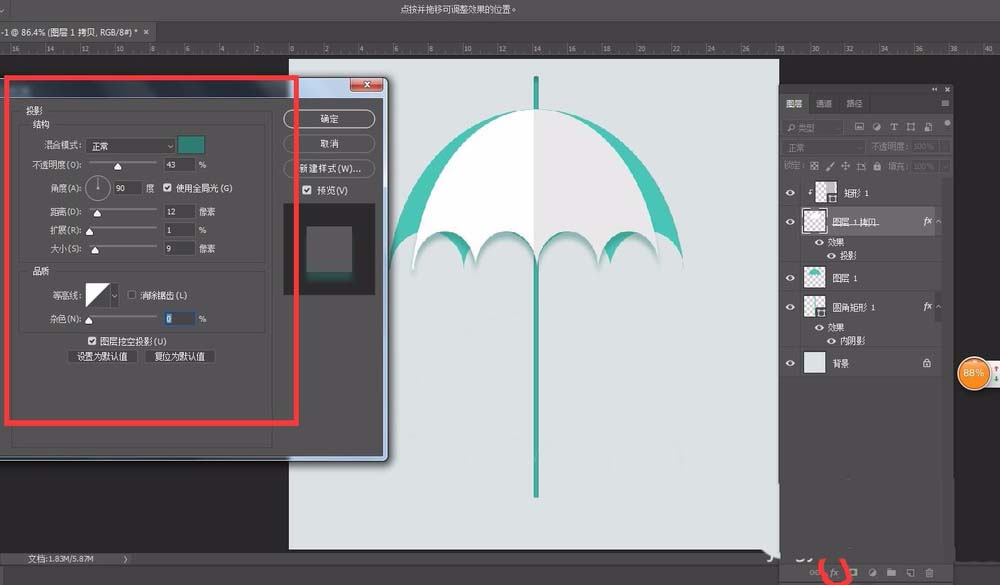Enable the 消除锯齿 (L) checkbox
Image resolution: width=1000 pixels, height=585 pixels.
pos(133,295)
